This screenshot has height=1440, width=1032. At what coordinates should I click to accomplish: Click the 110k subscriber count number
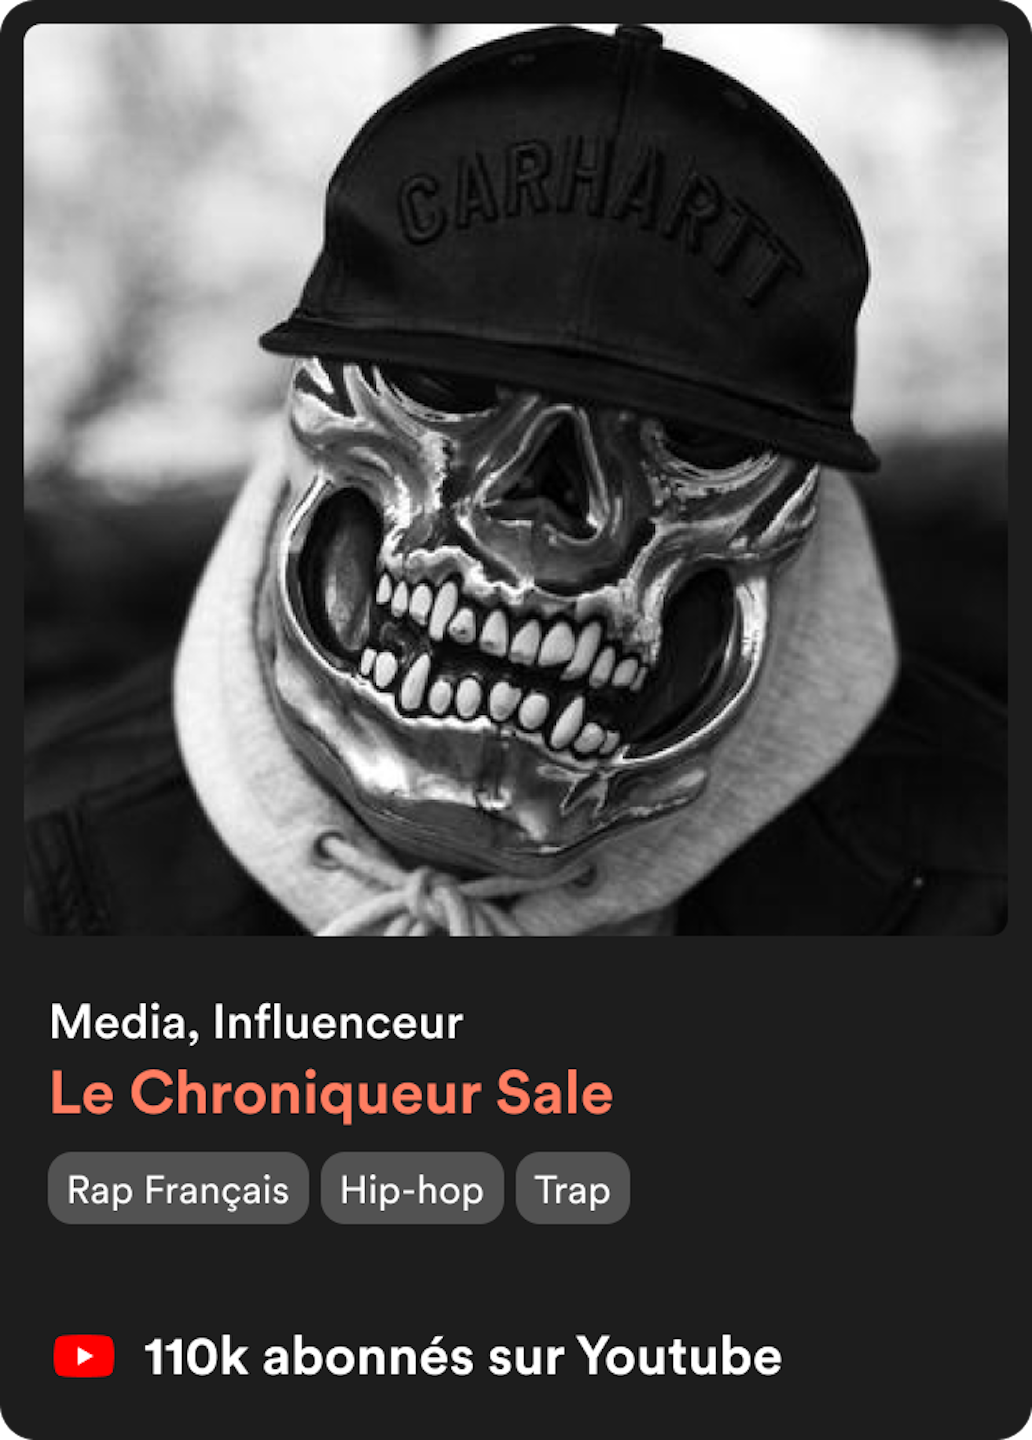[196, 1357]
